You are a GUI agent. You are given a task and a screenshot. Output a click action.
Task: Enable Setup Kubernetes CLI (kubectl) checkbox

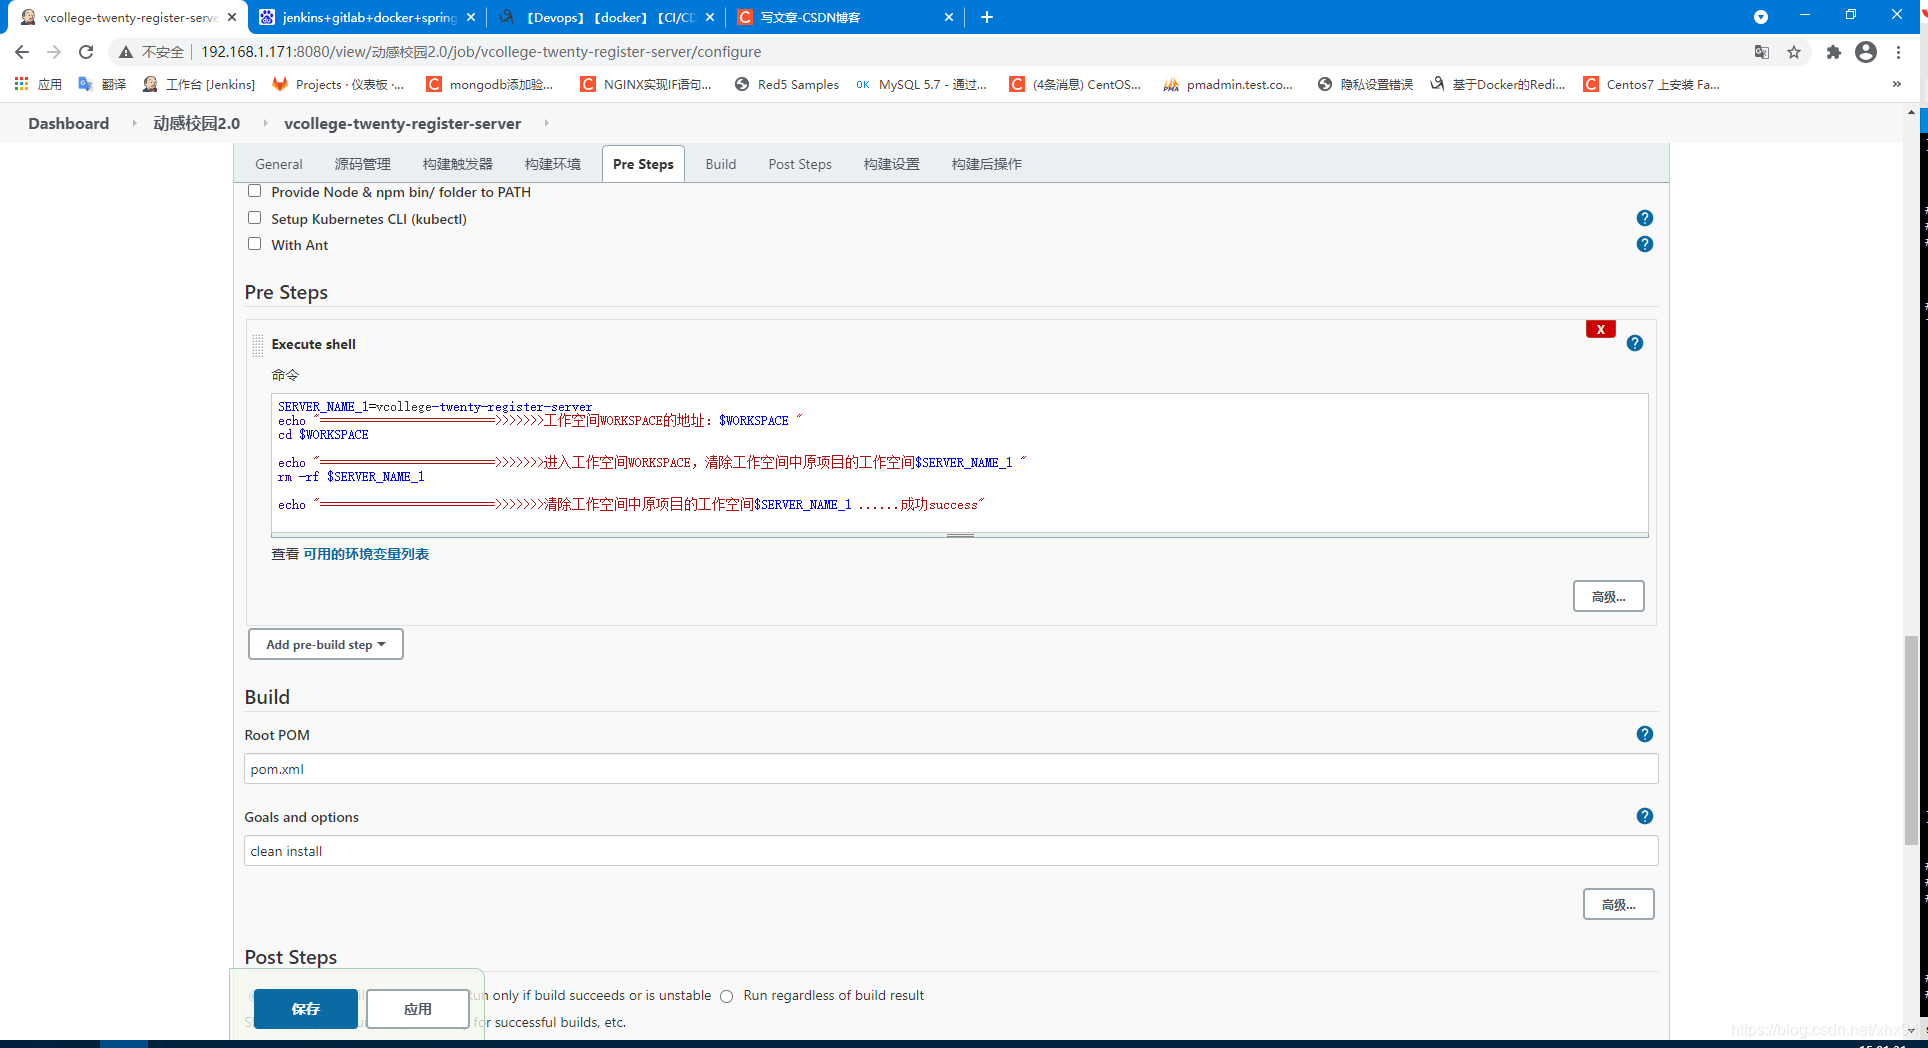(x=254, y=218)
